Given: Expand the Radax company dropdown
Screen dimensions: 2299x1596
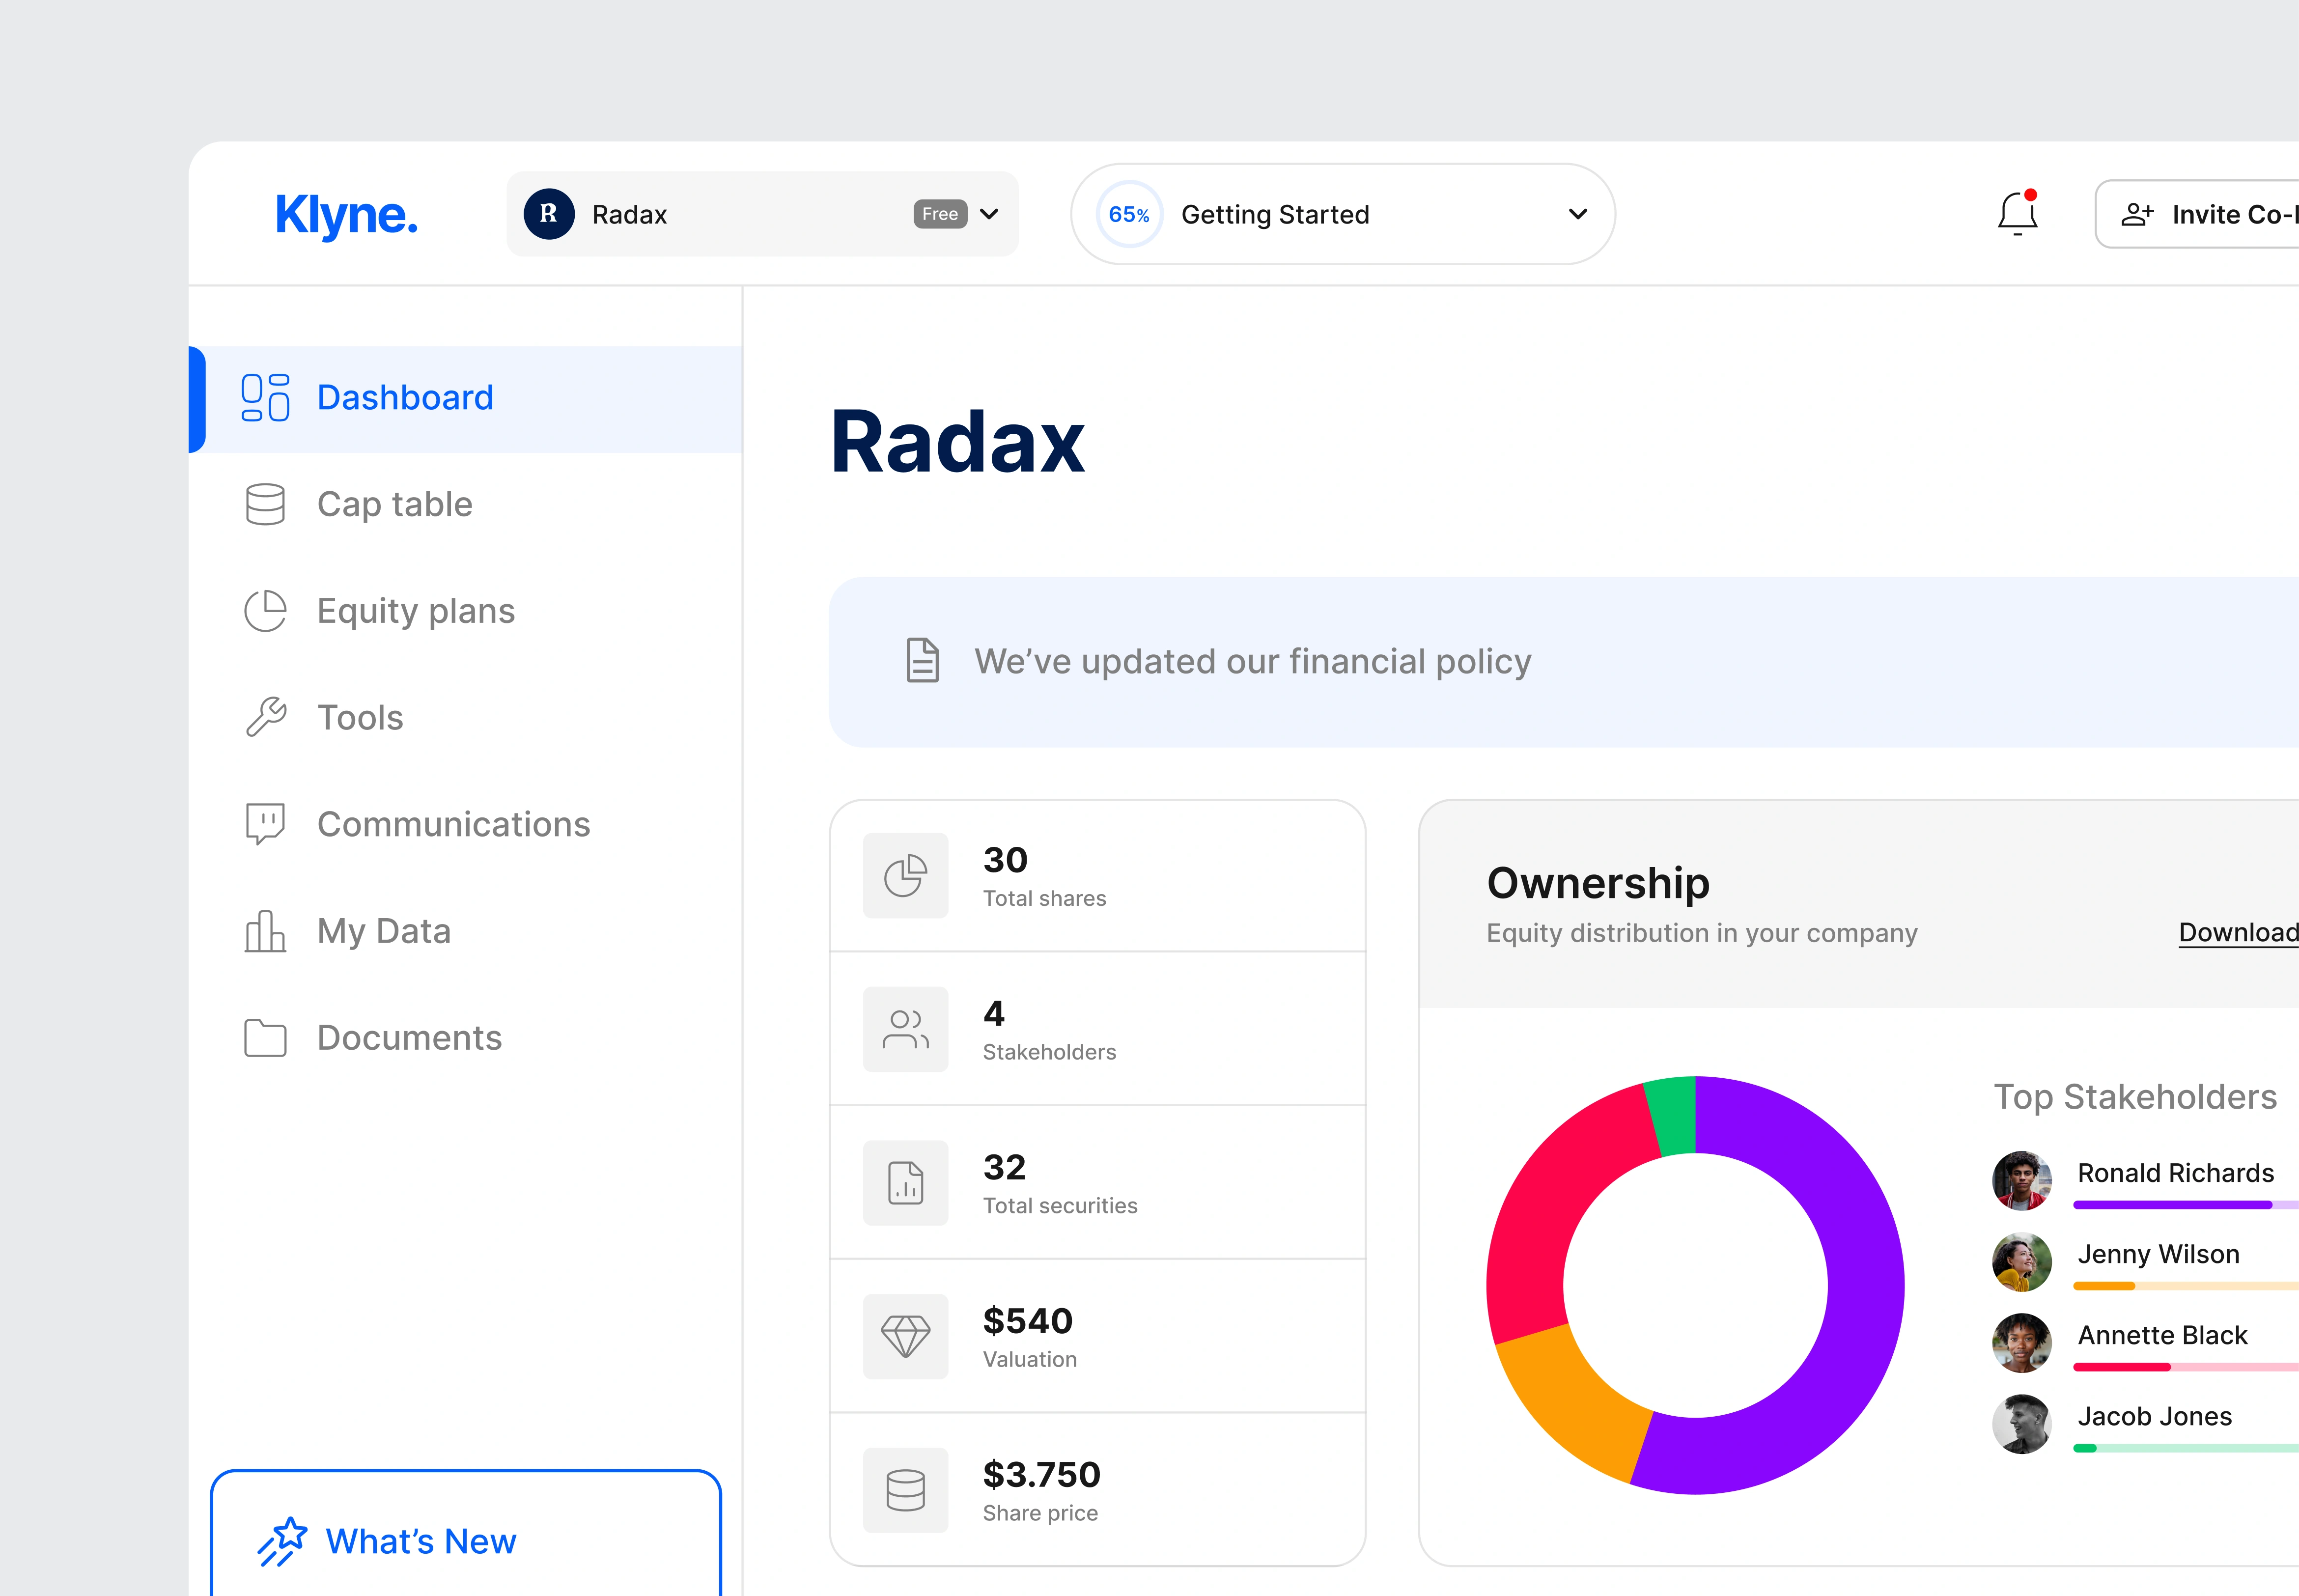Looking at the screenshot, I should point(989,214).
